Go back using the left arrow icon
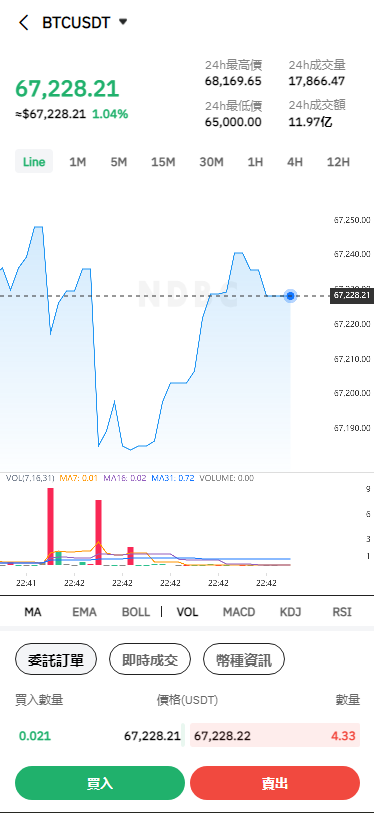Screen dimensions: 374x813 (x=23, y=22)
